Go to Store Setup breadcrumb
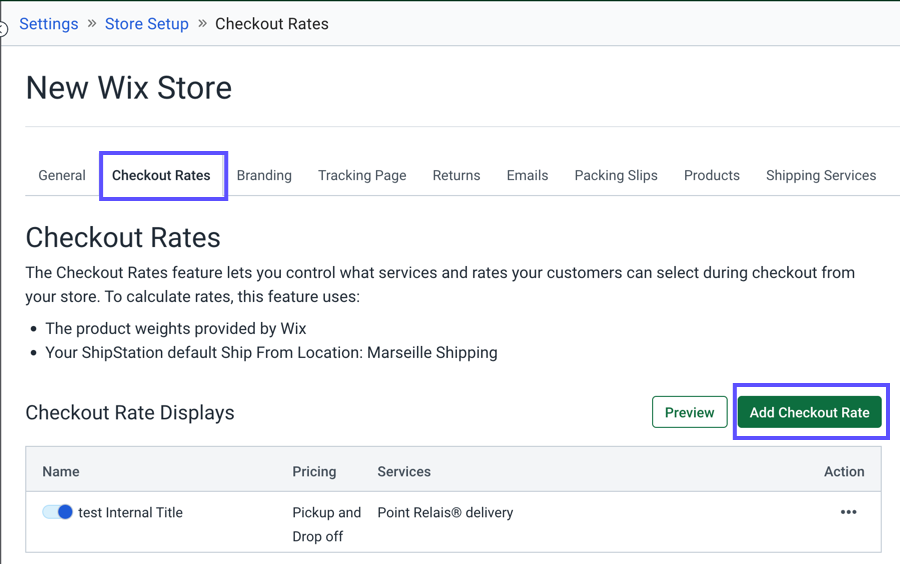 tap(146, 24)
